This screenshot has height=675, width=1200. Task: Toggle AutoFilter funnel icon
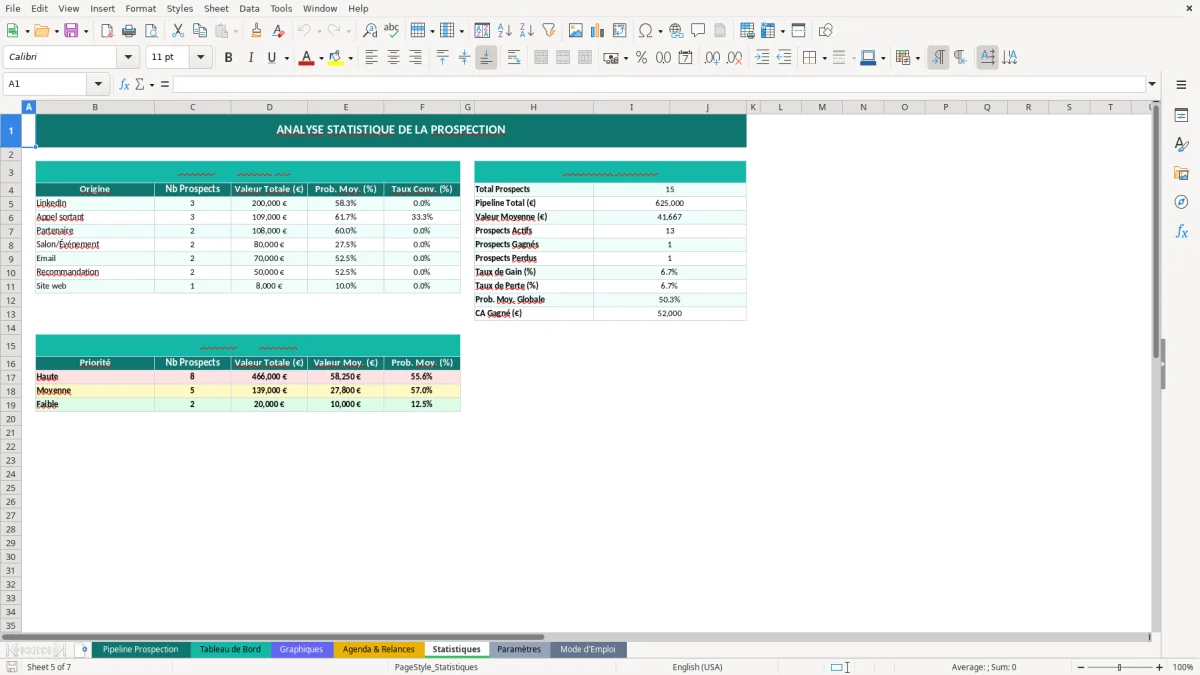click(549, 31)
